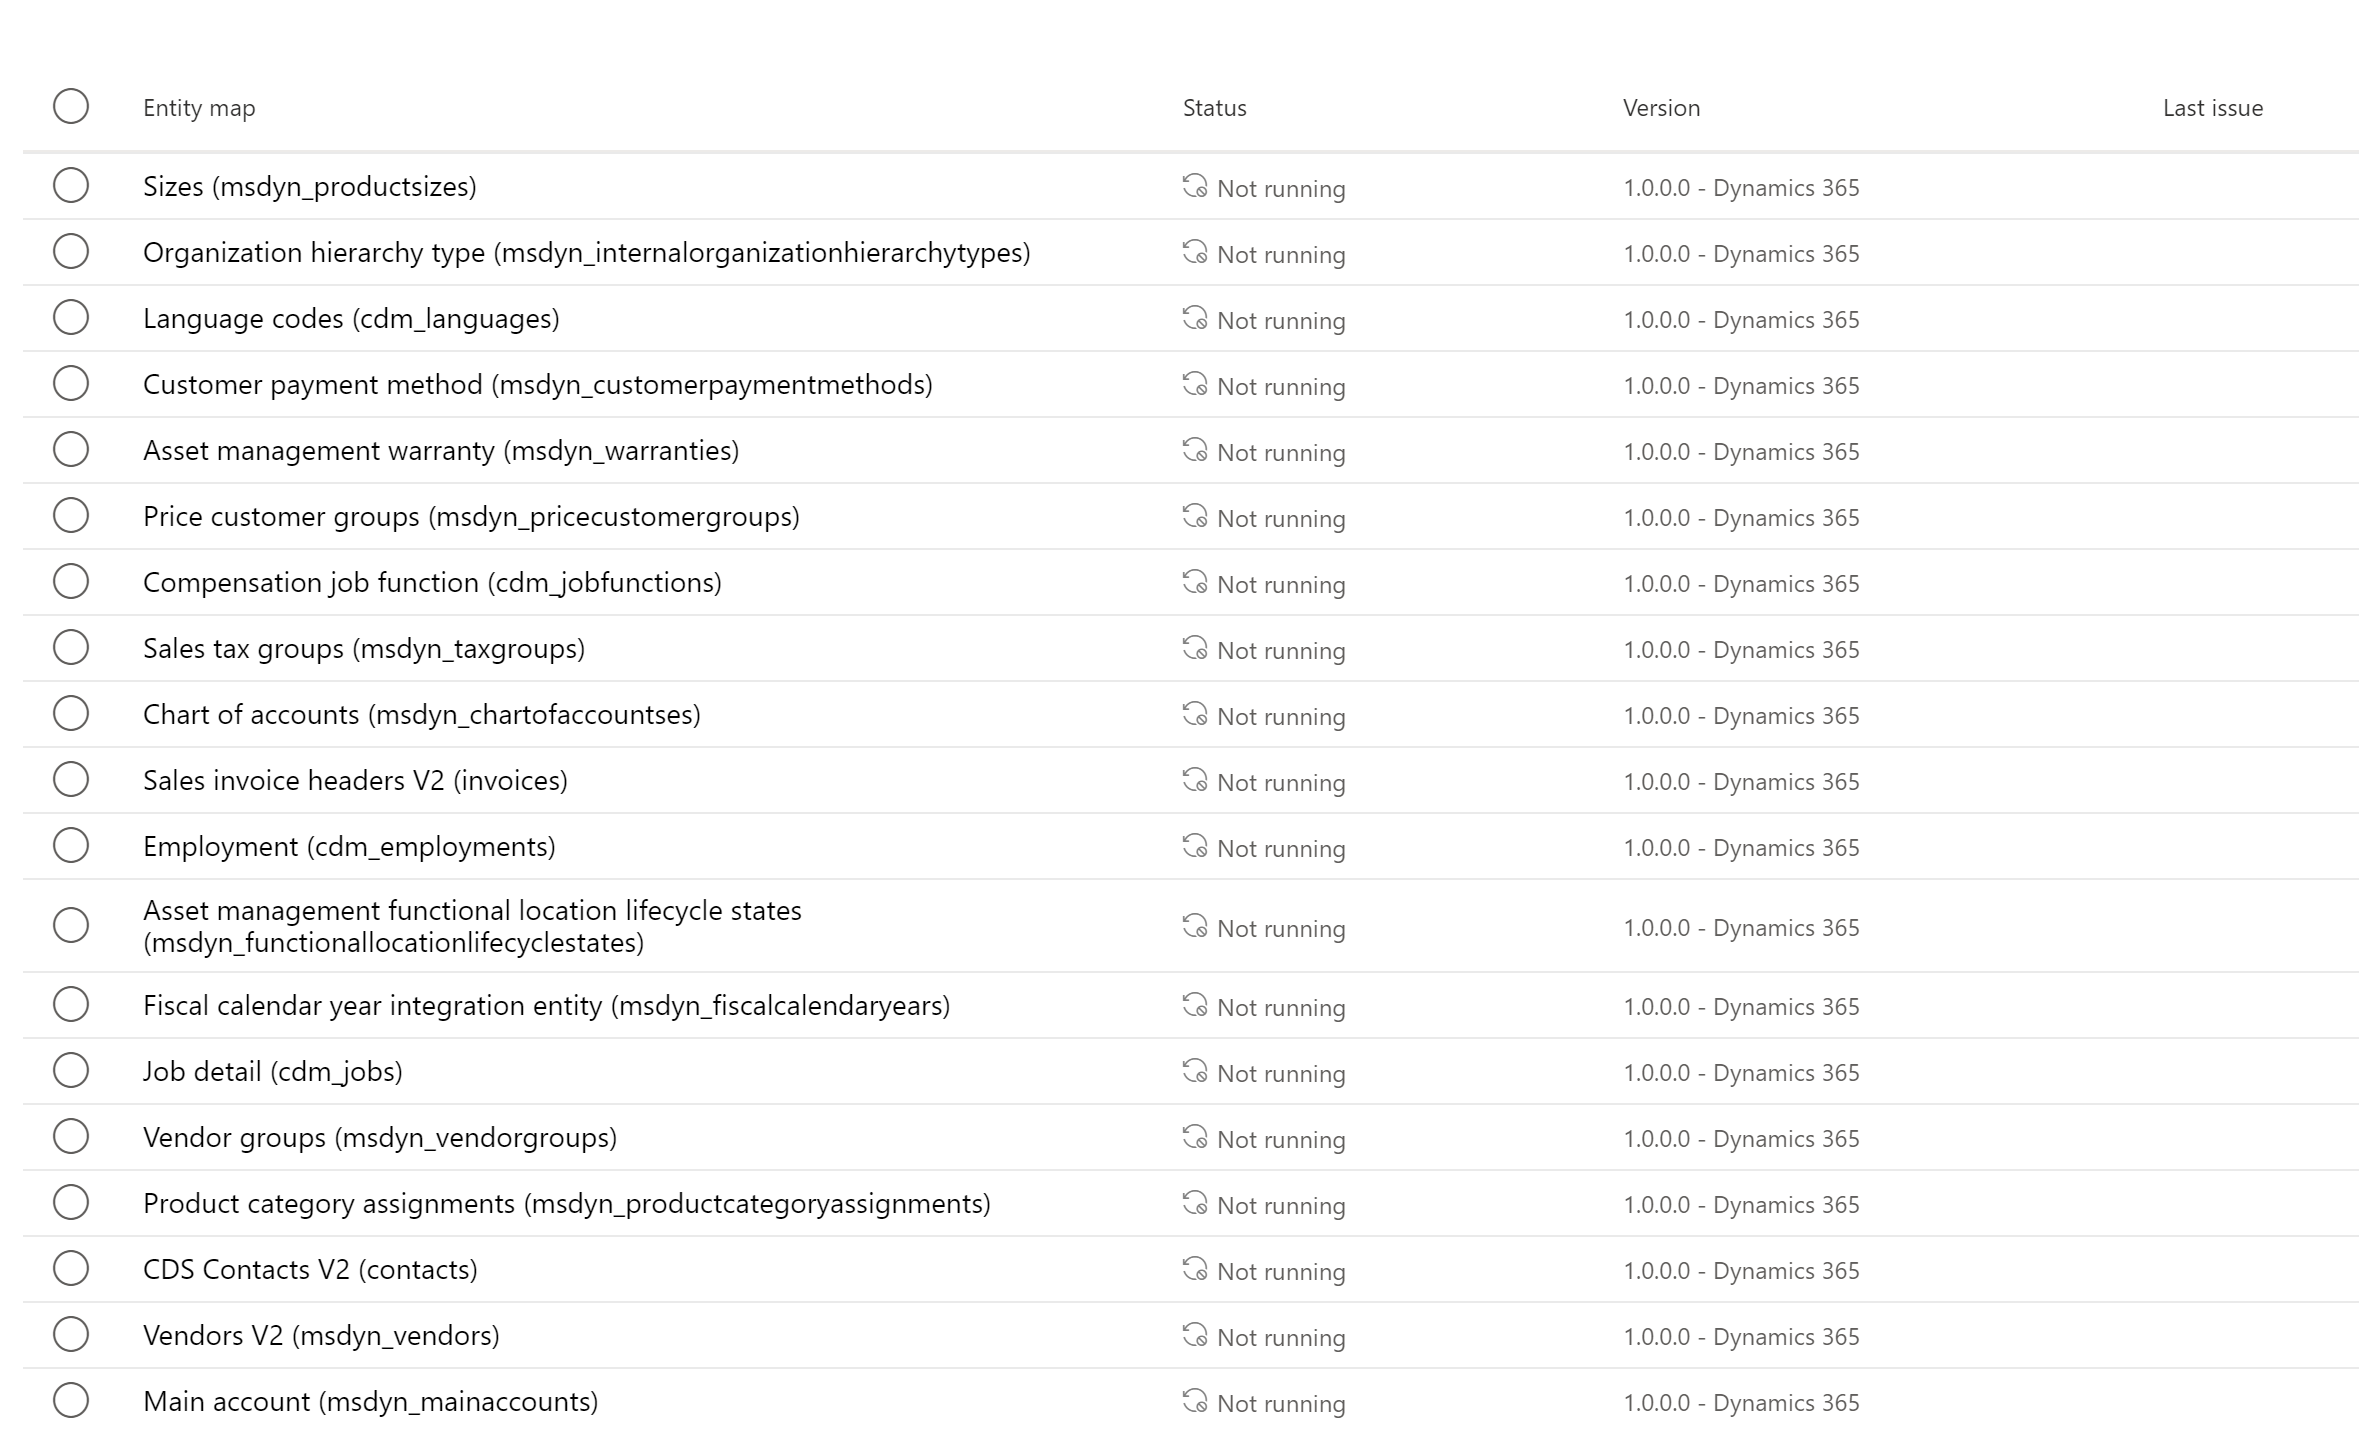
Task: Select the Price customer groups row circle
Action: (x=71, y=516)
